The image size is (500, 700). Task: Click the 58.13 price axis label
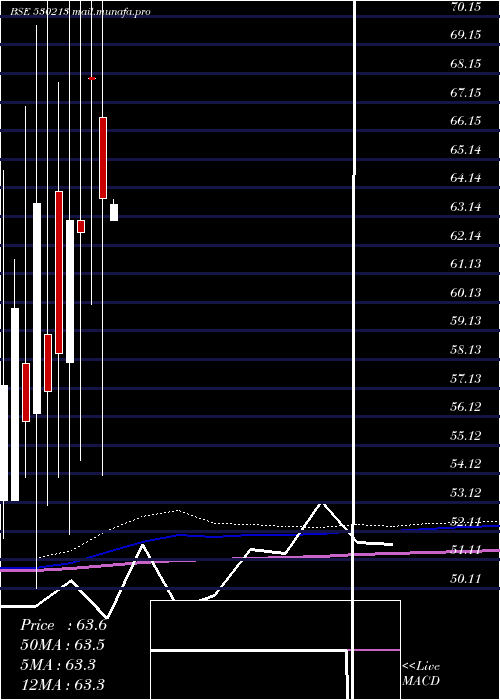466,350
